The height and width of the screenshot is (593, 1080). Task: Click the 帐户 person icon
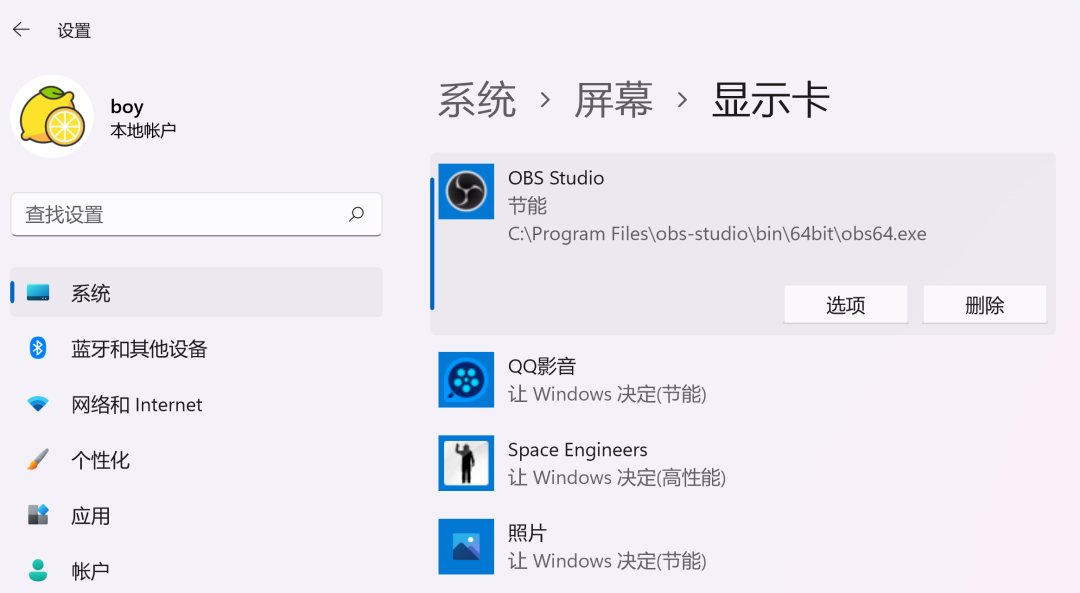tap(38, 570)
